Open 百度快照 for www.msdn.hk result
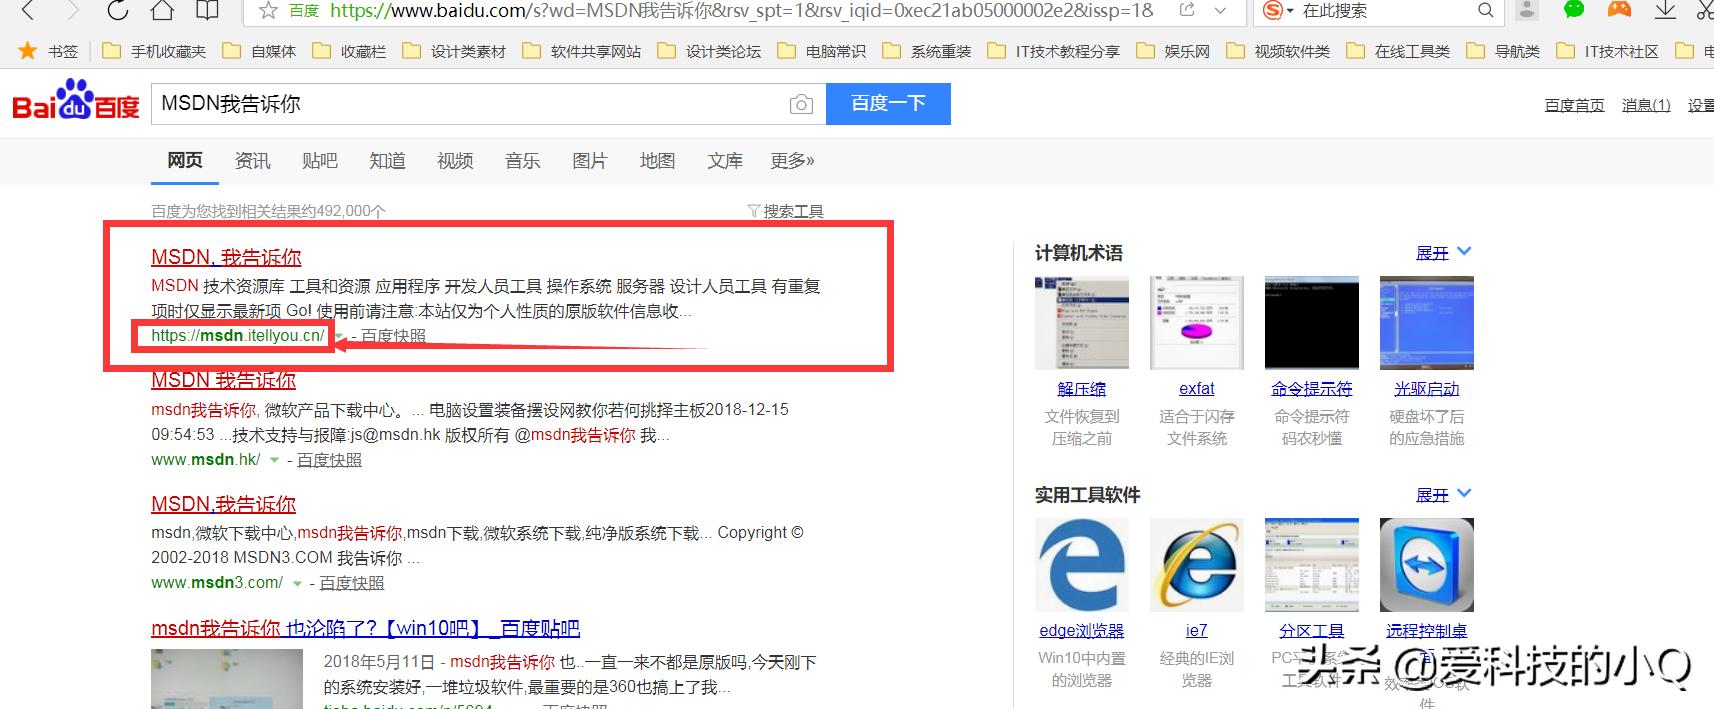This screenshot has height=709, width=1714. click(x=329, y=460)
